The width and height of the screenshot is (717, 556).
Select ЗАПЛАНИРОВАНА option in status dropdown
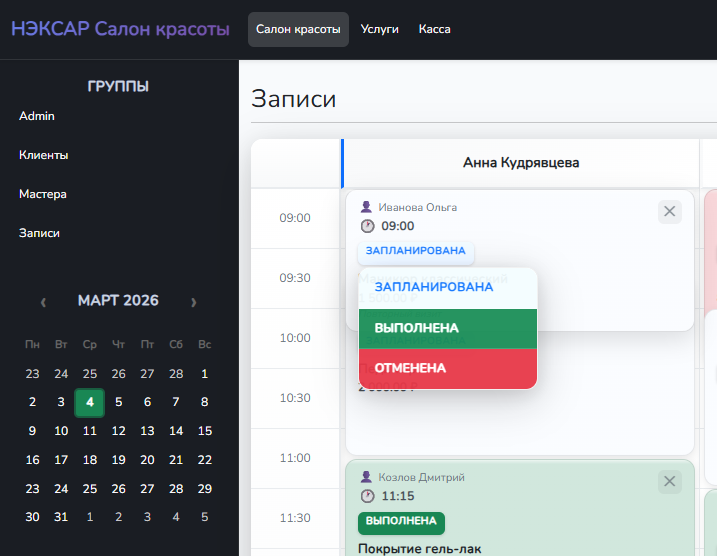[434, 287]
